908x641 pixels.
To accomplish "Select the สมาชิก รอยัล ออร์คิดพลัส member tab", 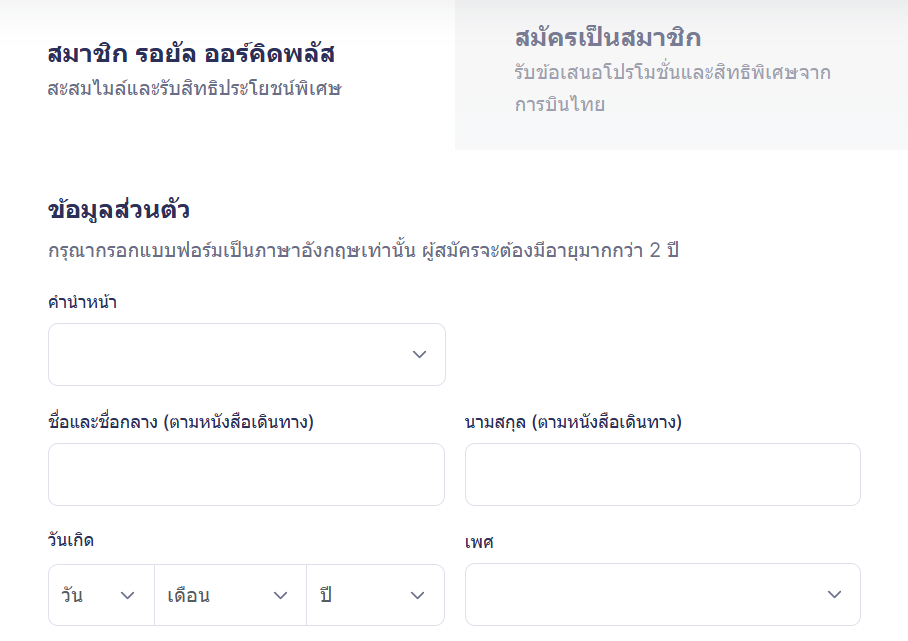I will pos(227,70).
